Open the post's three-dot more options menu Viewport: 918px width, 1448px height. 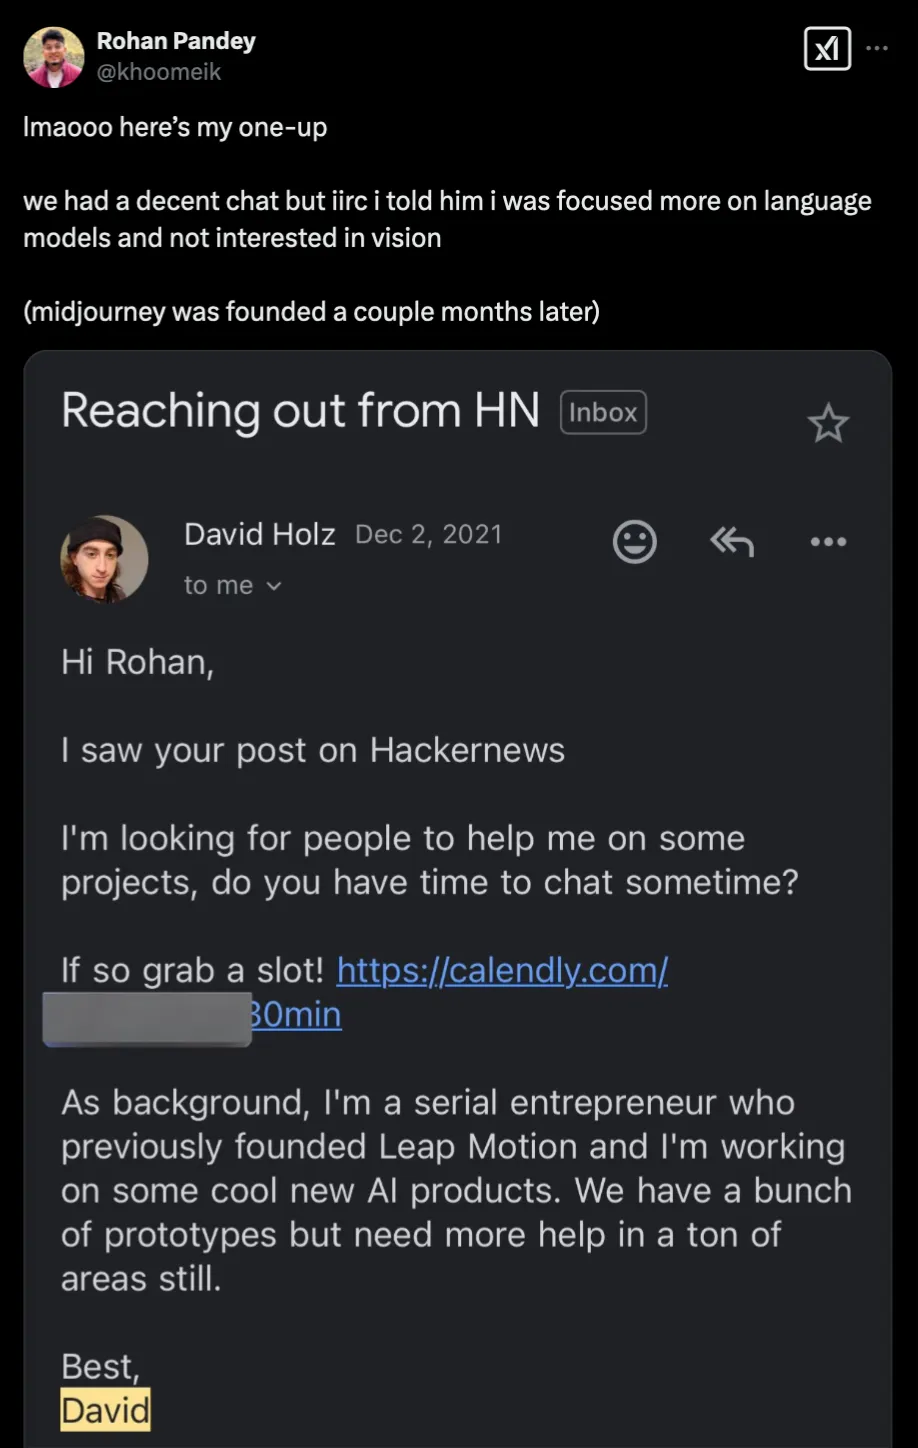tap(877, 48)
